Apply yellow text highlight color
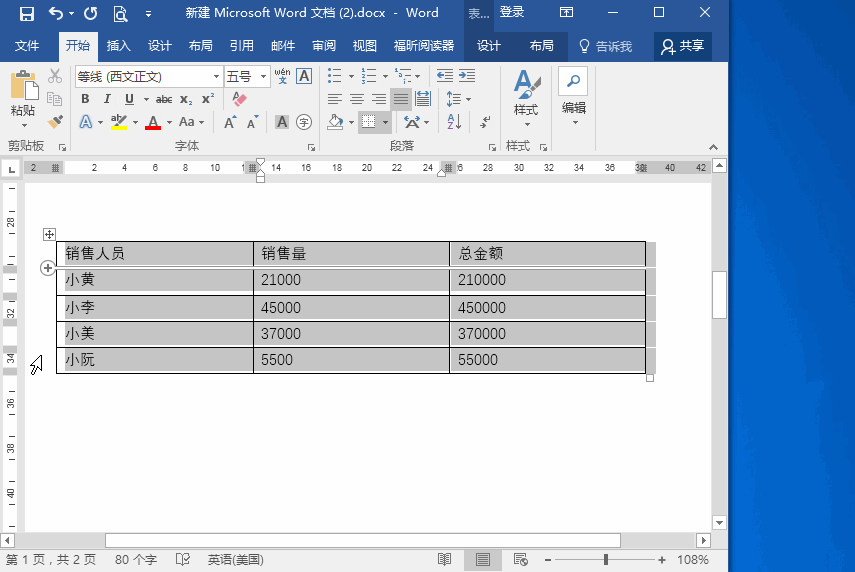 pos(118,122)
